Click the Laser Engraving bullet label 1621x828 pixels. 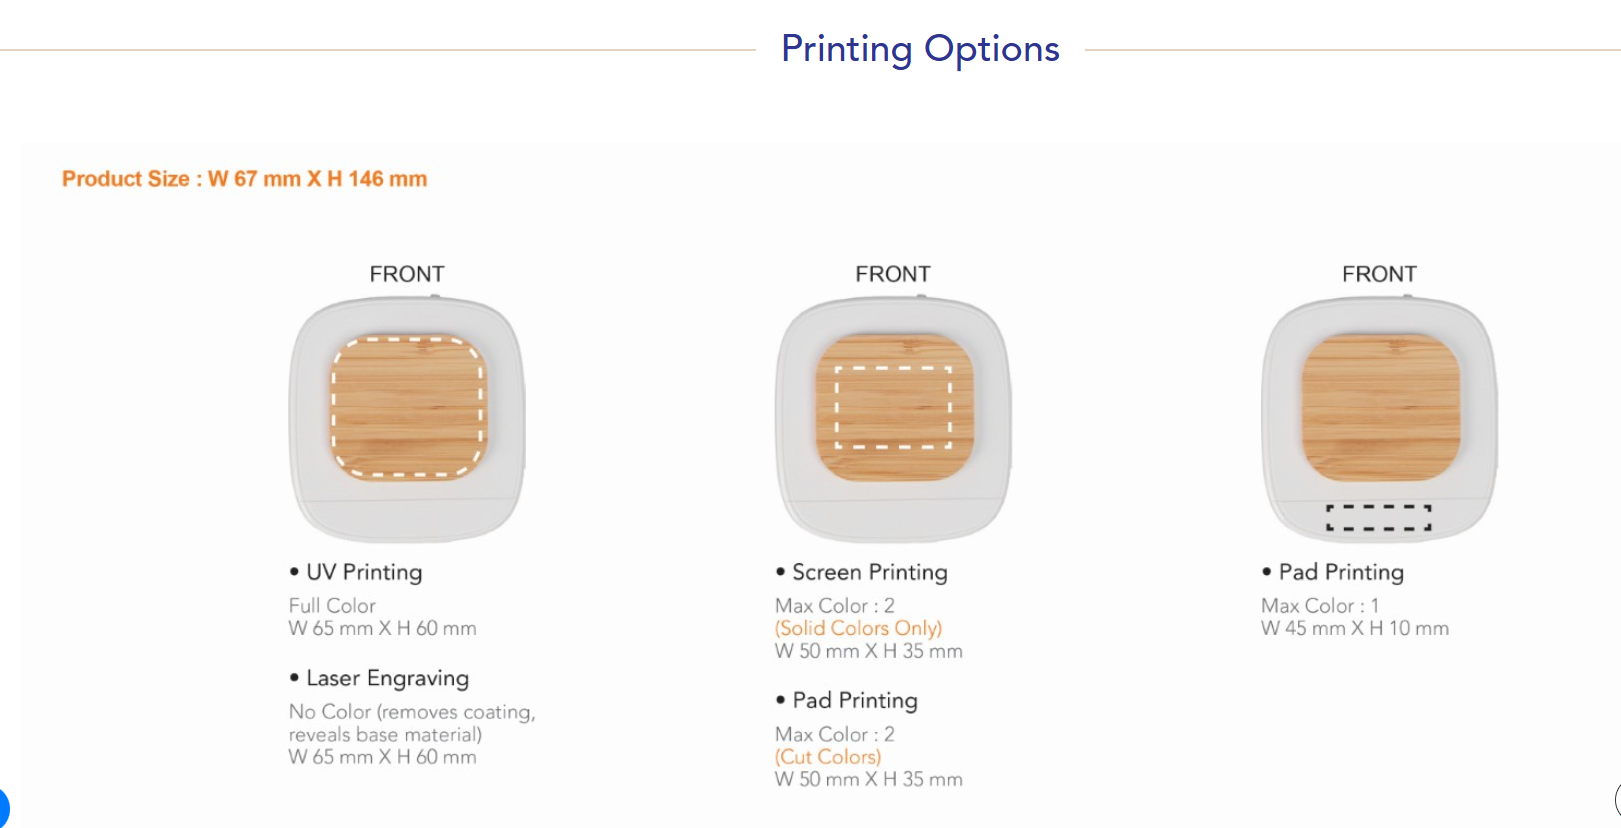(x=387, y=678)
